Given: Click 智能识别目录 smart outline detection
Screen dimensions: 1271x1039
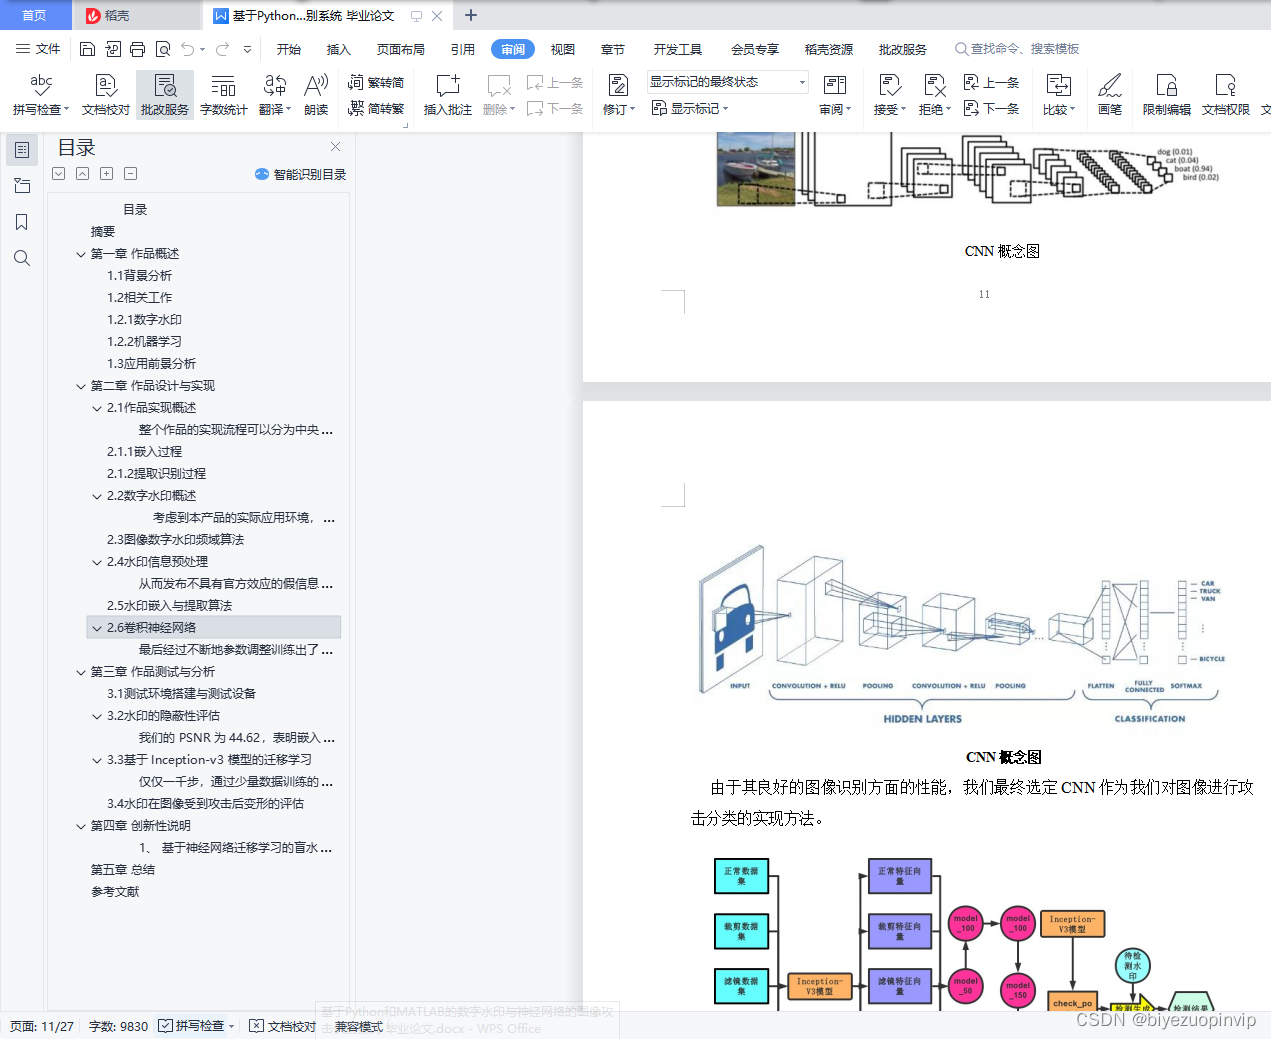Looking at the screenshot, I should tap(301, 174).
